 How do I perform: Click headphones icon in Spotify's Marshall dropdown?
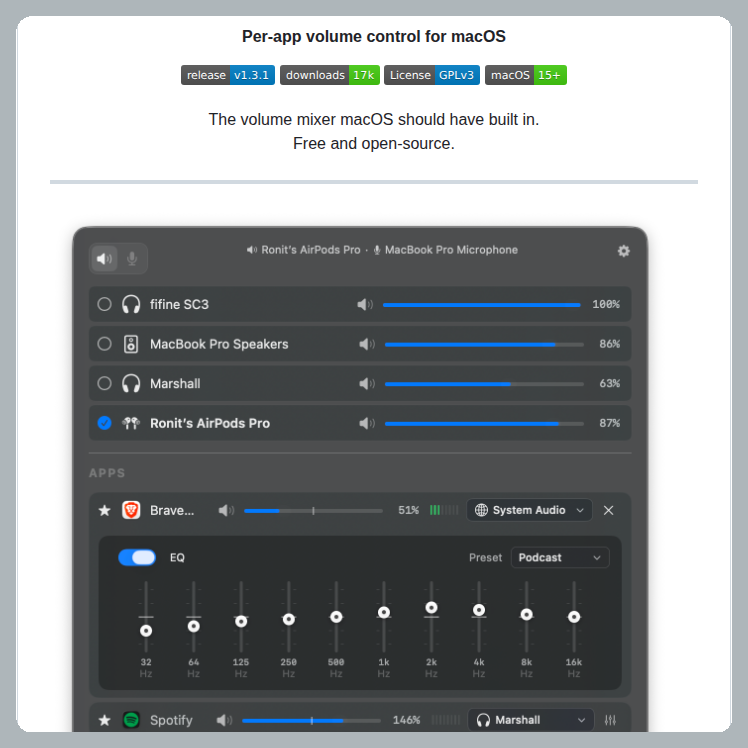coord(483,720)
